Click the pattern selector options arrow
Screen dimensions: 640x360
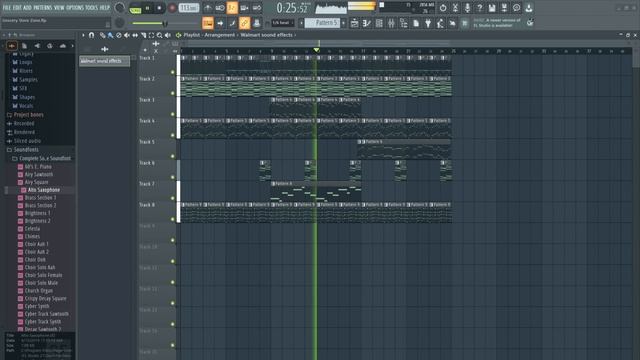click(301, 23)
